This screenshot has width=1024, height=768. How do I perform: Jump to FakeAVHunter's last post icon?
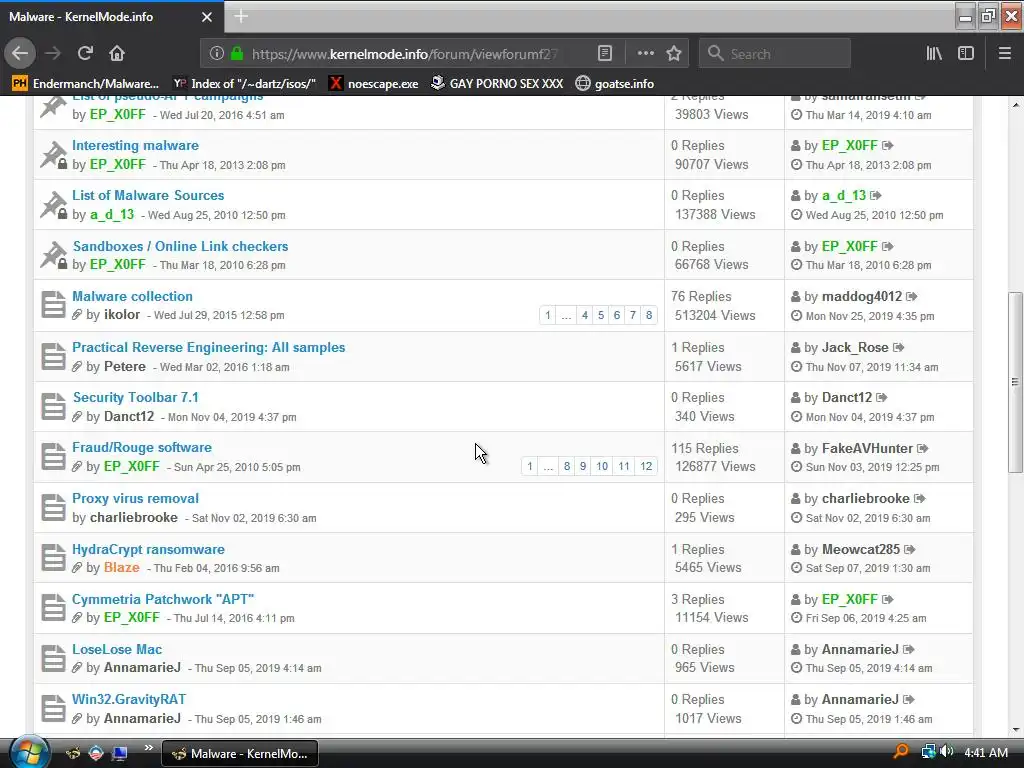coord(923,448)
